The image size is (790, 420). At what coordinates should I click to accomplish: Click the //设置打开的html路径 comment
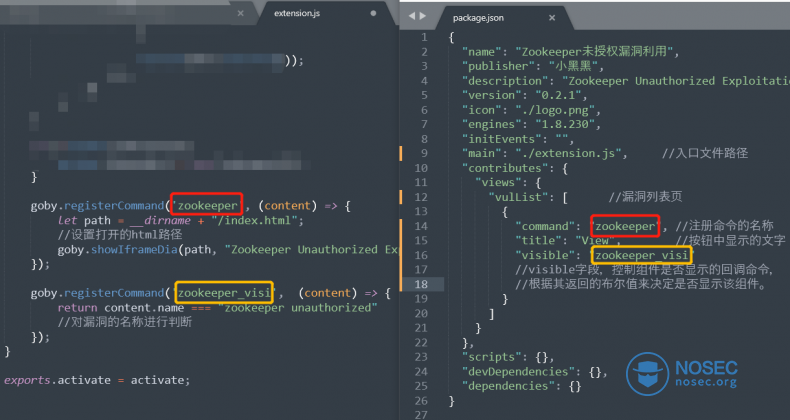point(120,235)
